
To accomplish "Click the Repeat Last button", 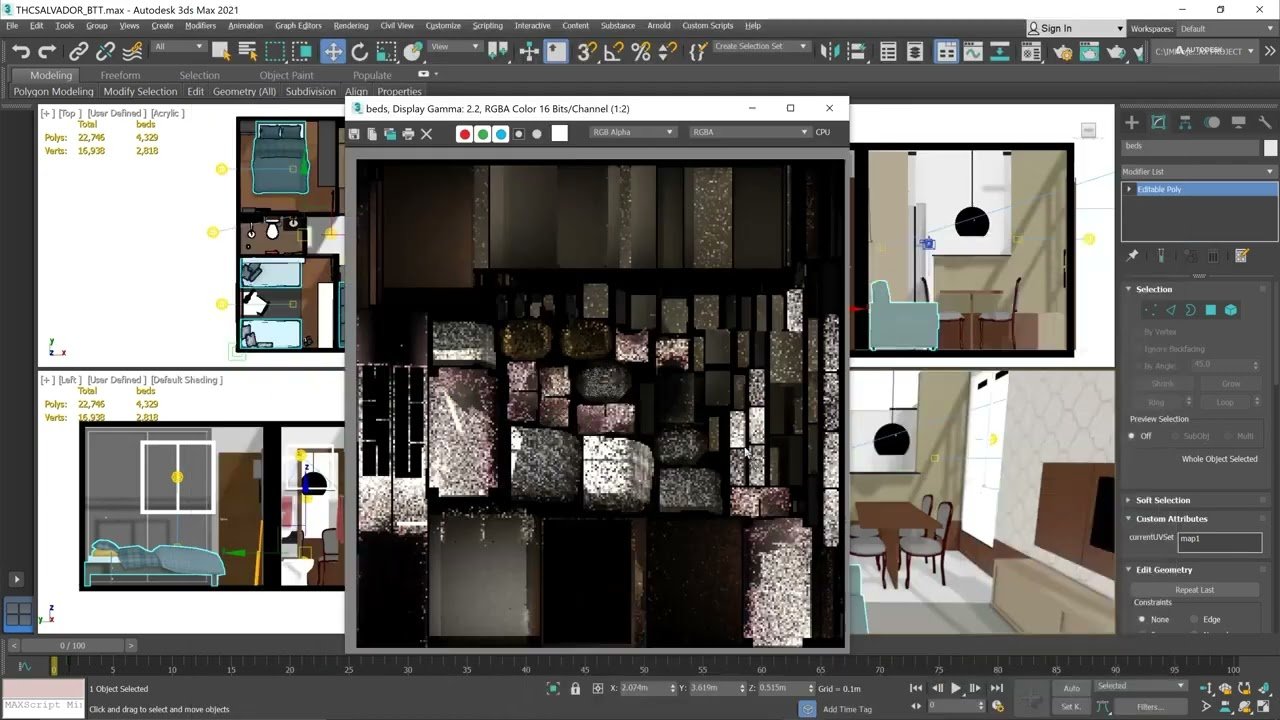I will point(1194,590).
